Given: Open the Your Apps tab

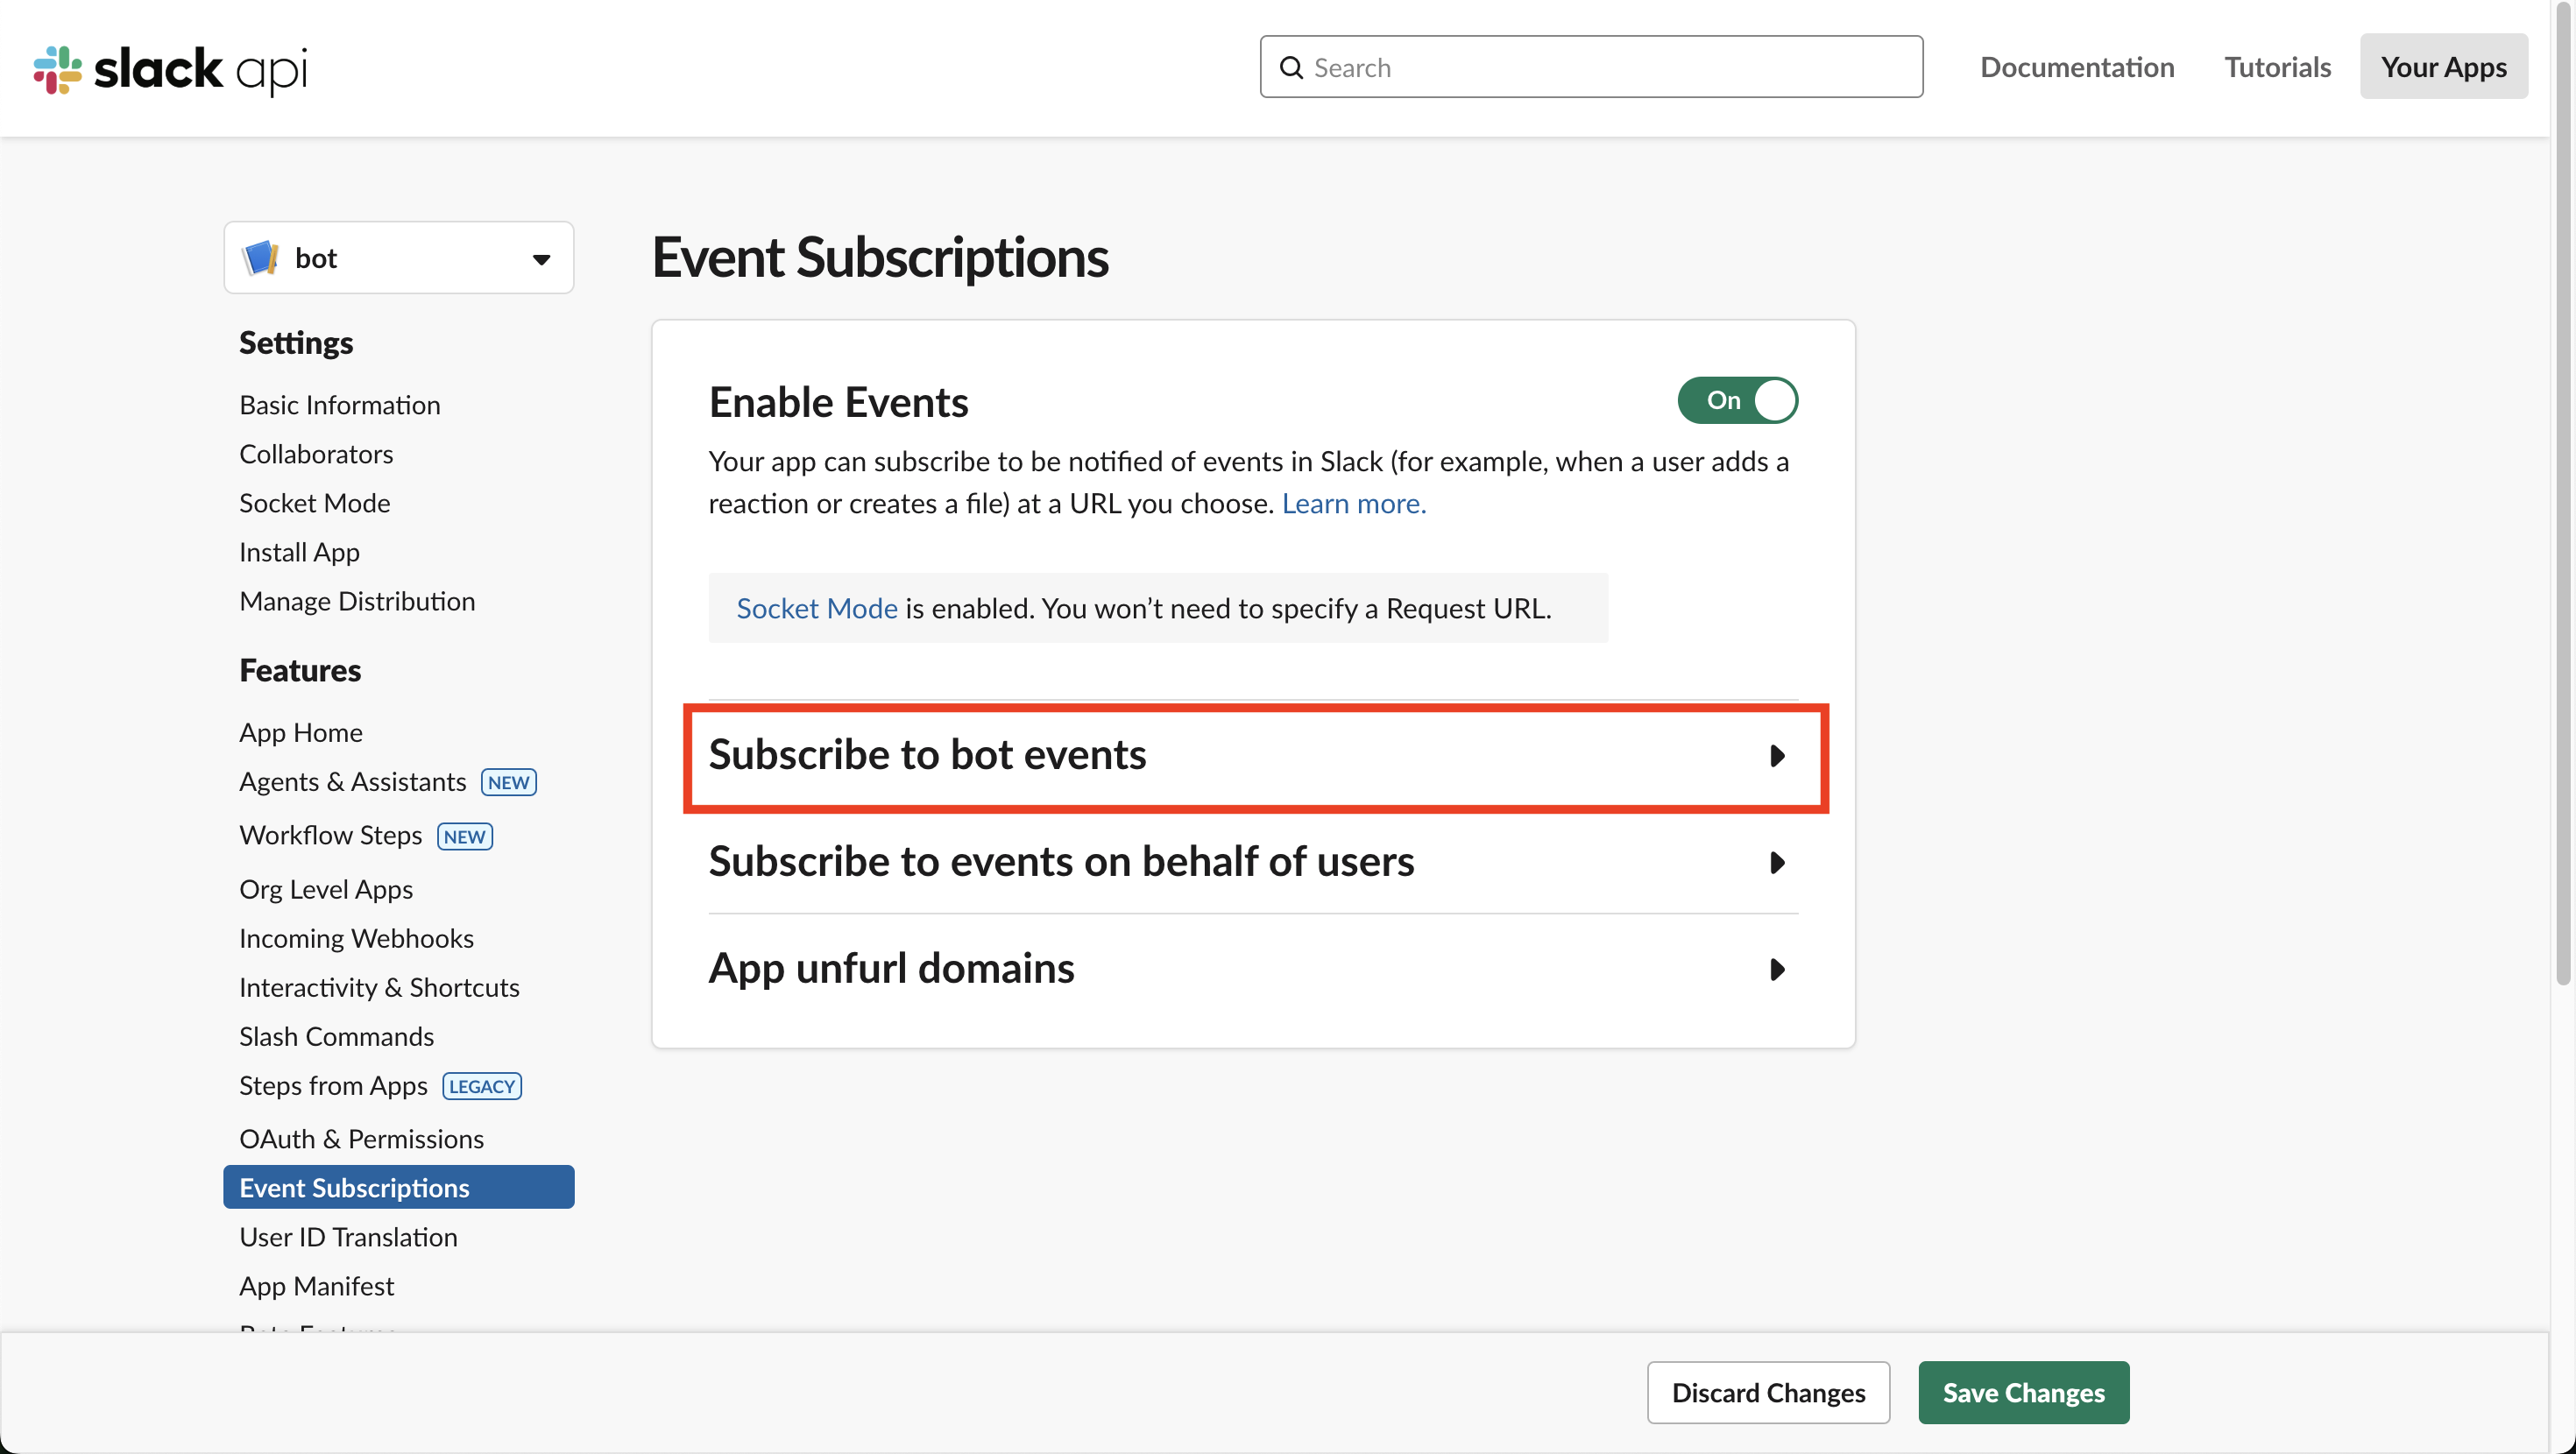Looking at the screenshot, I should (x=2443, y=67).
